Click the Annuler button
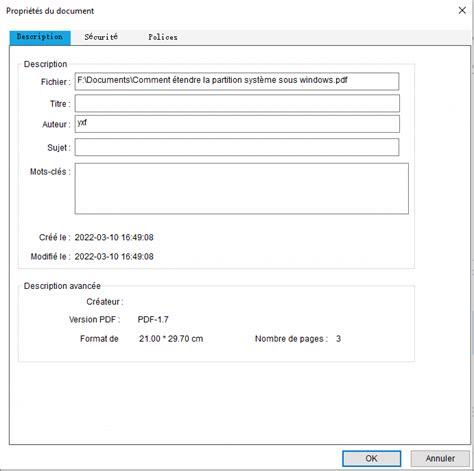The width and height of the screenshot is (474, 471). coord(440,459)
